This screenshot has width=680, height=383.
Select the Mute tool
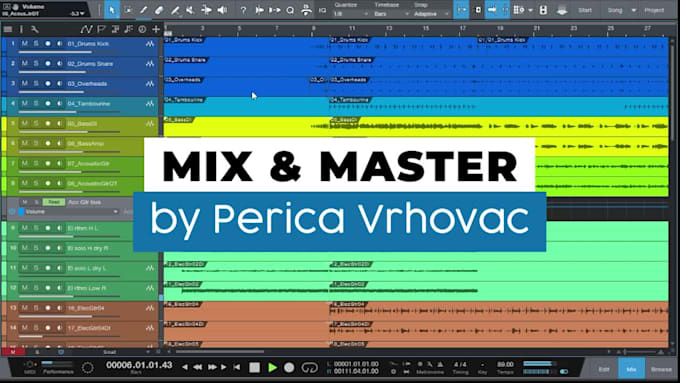click(190, 10)
